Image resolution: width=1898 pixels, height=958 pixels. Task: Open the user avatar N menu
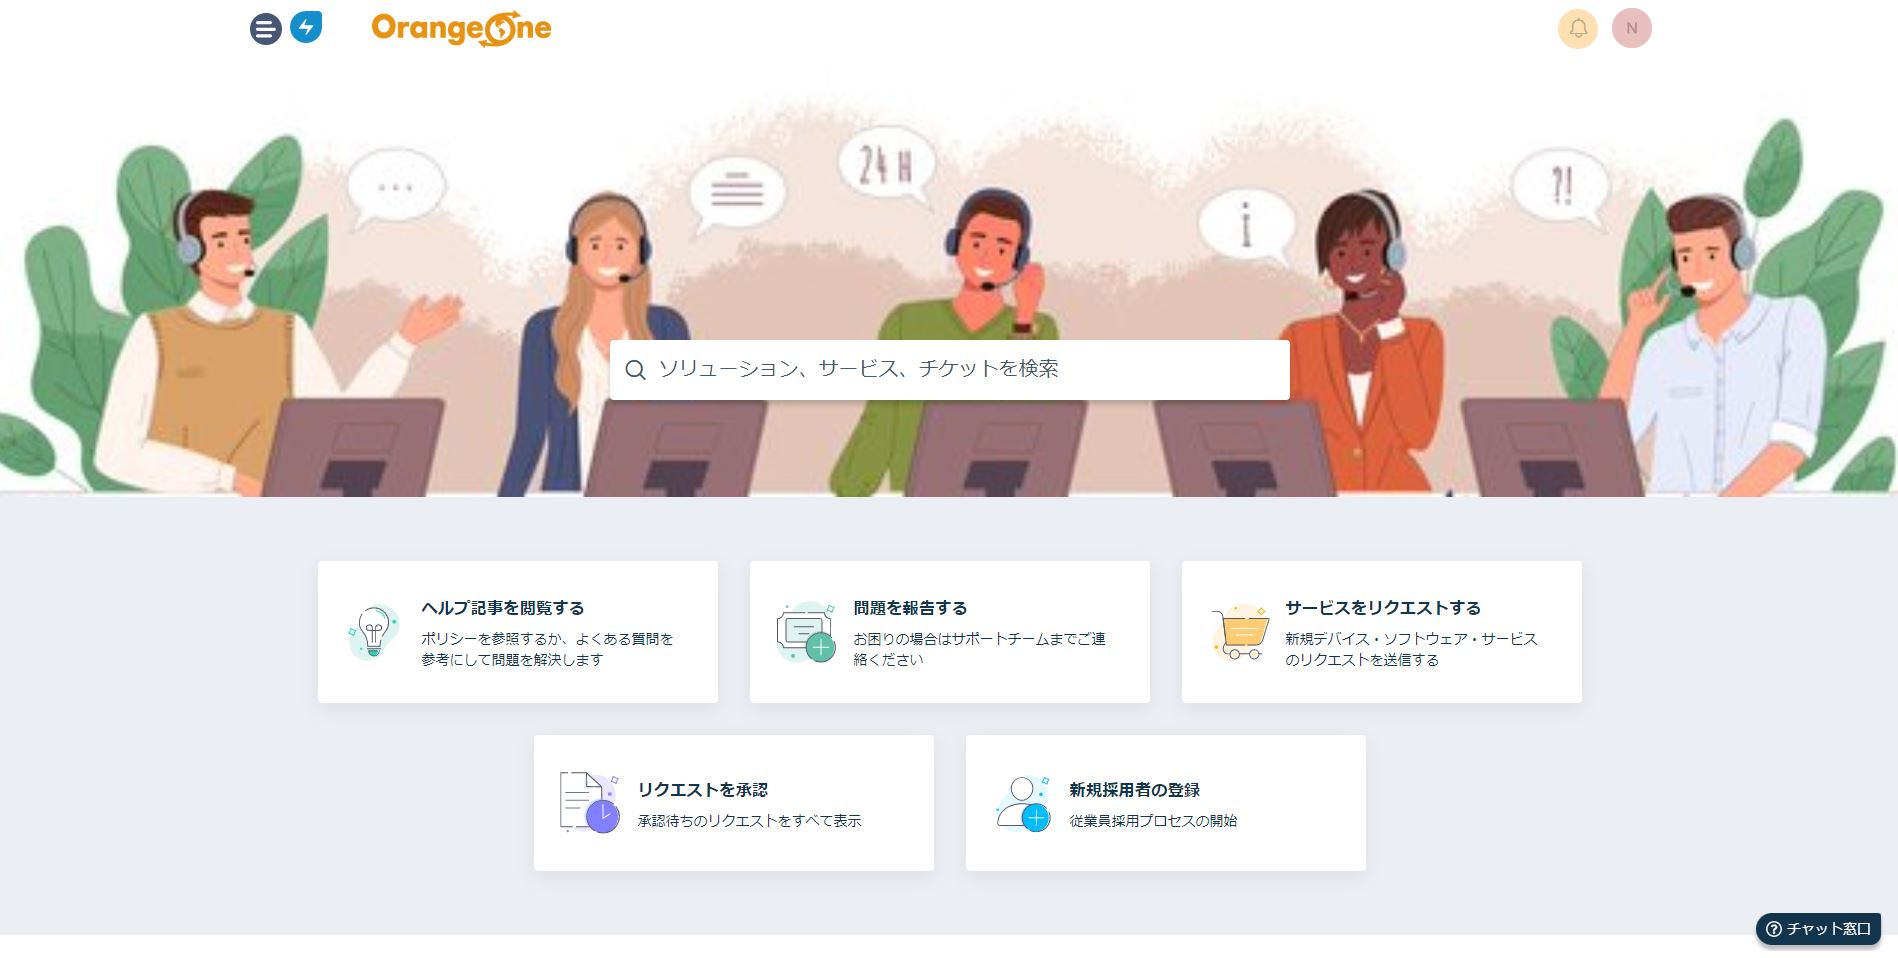click(x=1632, y=28)
